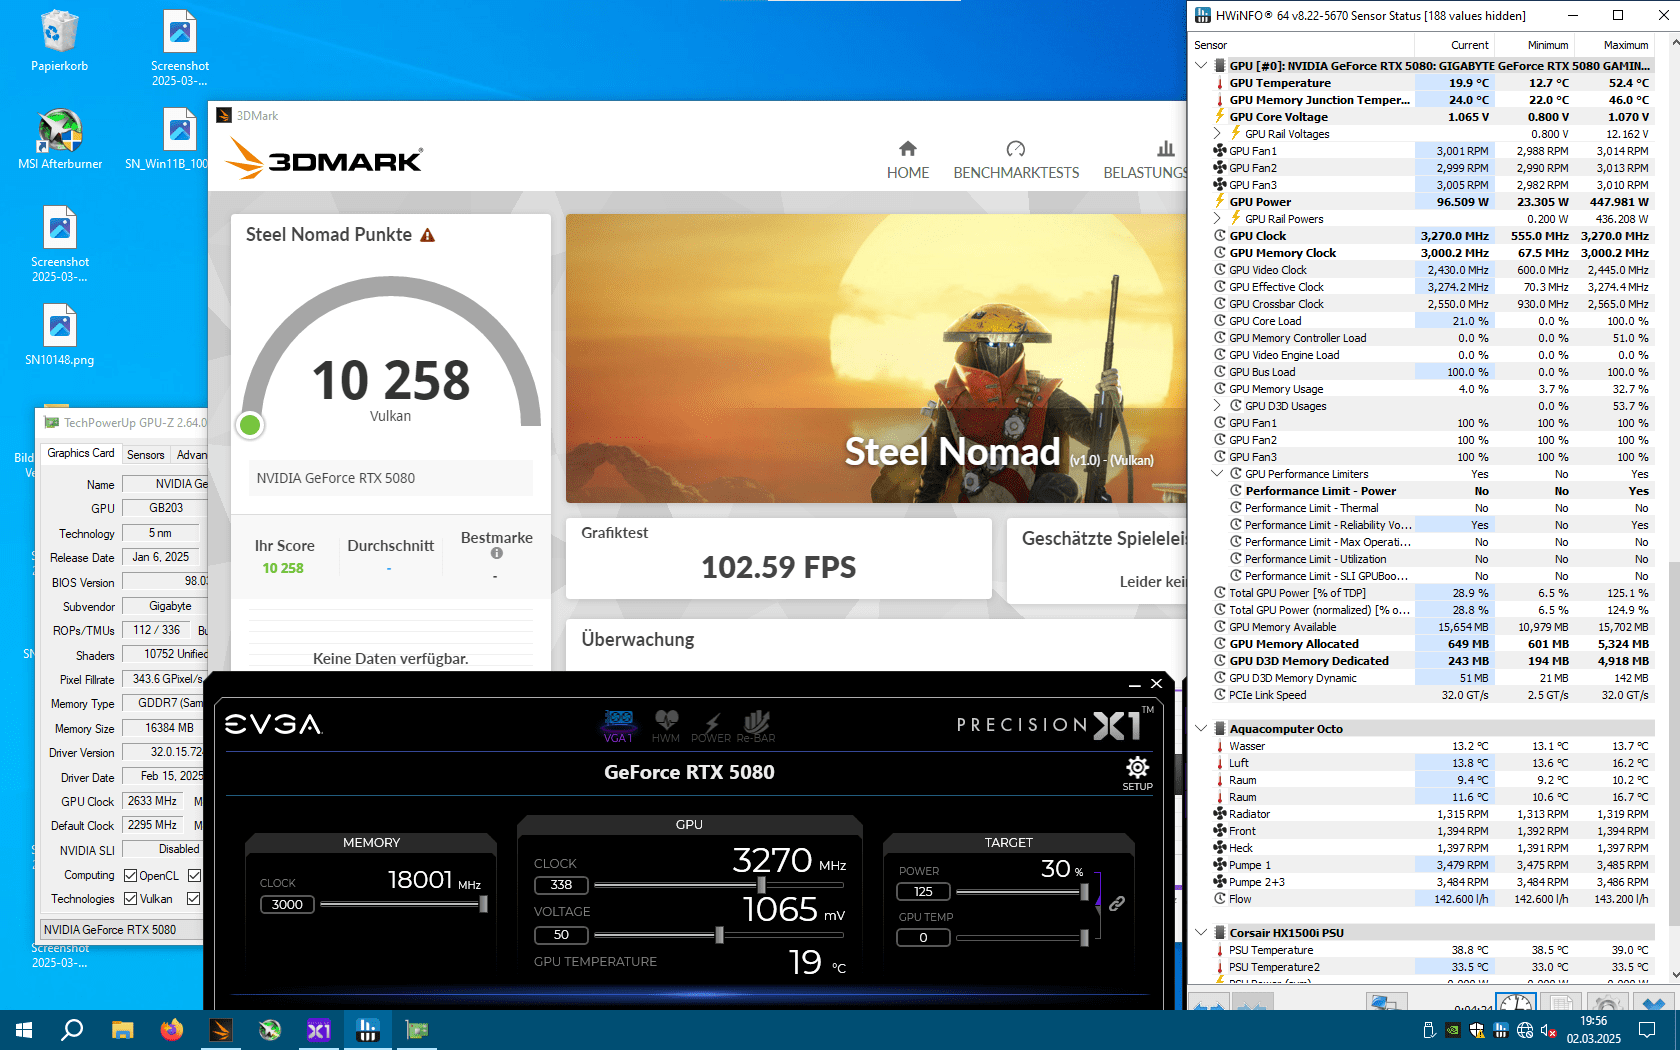1680x1050 pixels.
Task: Expand GPU Rail Powers row
Action: pyautogui.click(x=1217, y=219)
